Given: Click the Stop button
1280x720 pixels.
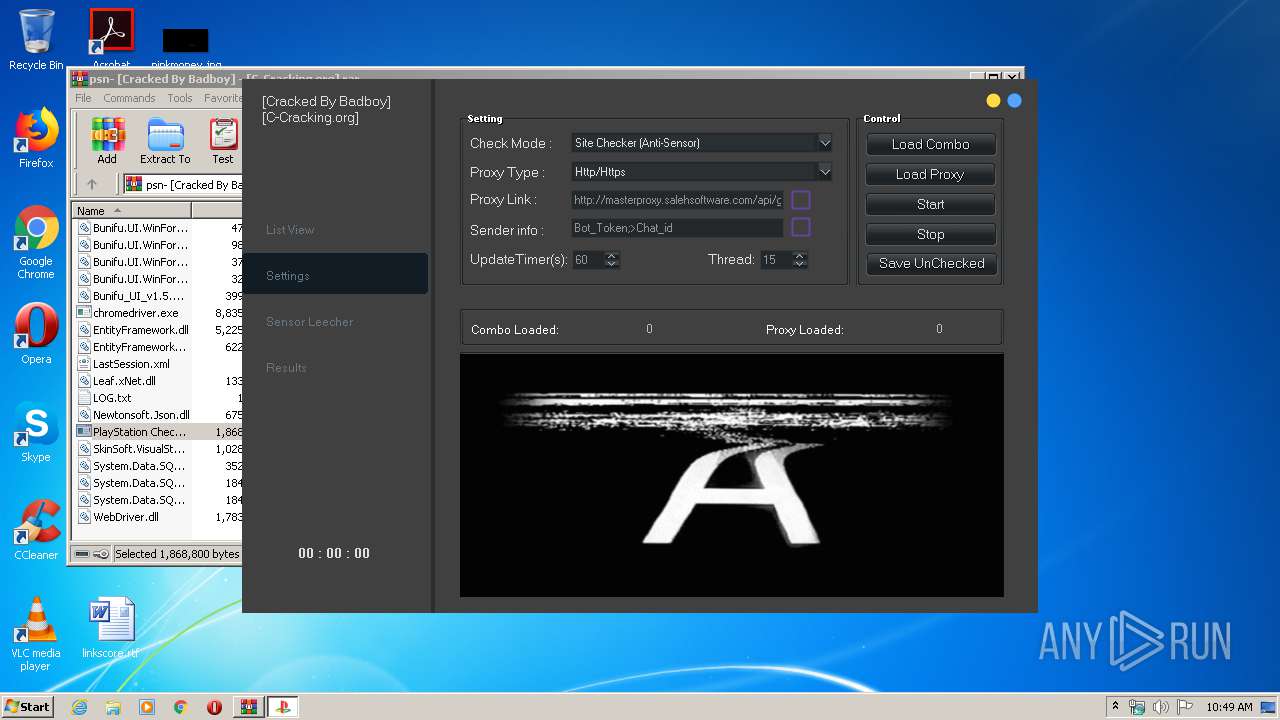Looking at the screenshot, I should [x=930, y=234].
